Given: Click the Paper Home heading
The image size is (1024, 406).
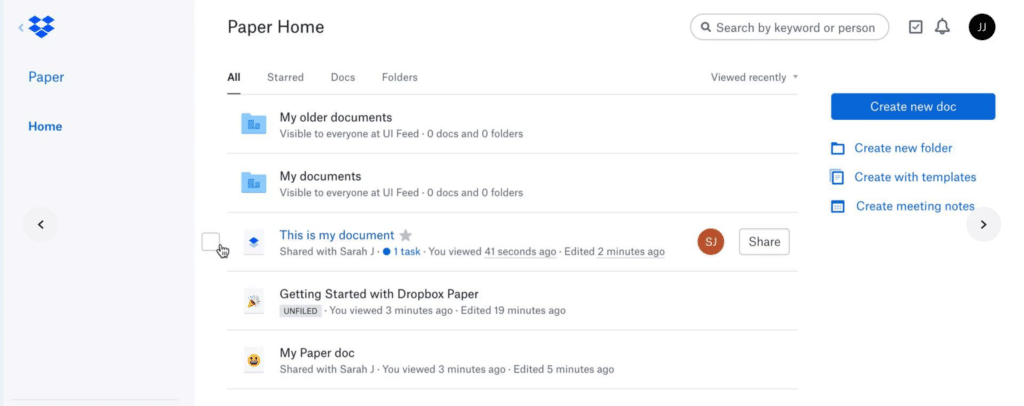Looking at the screenshot, I should (276, 27).
